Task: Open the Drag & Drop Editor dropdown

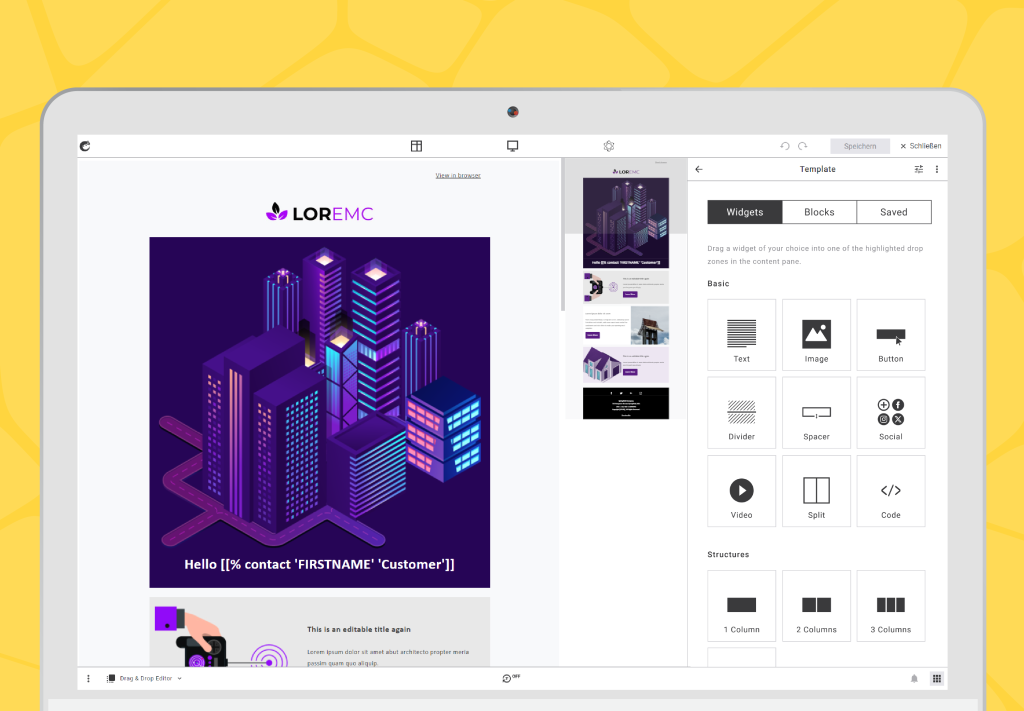Action: tap(144, 679)
